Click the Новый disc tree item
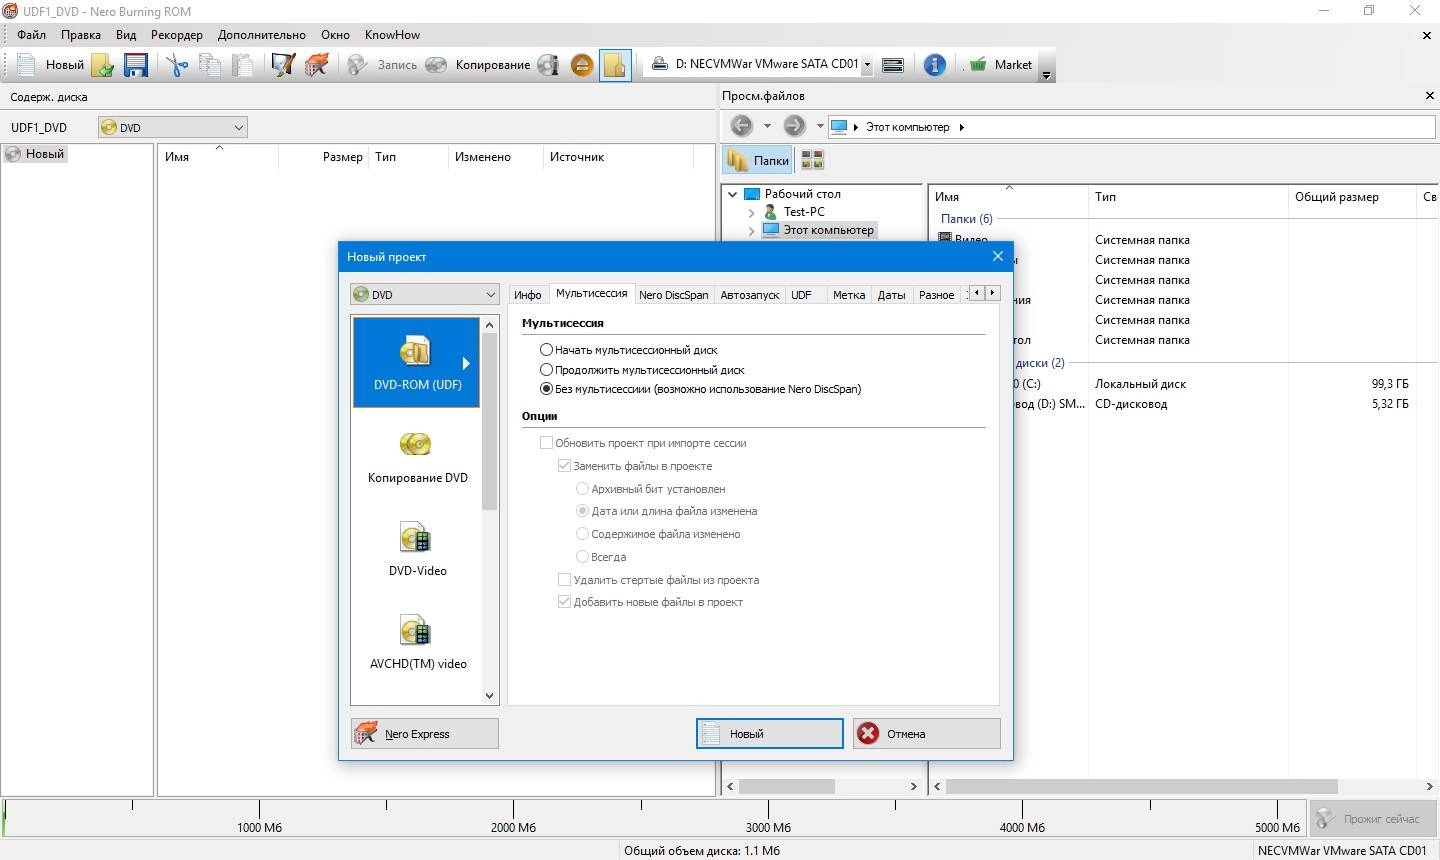The height and width of the screenshot is (860, 1440). point(35,154)
